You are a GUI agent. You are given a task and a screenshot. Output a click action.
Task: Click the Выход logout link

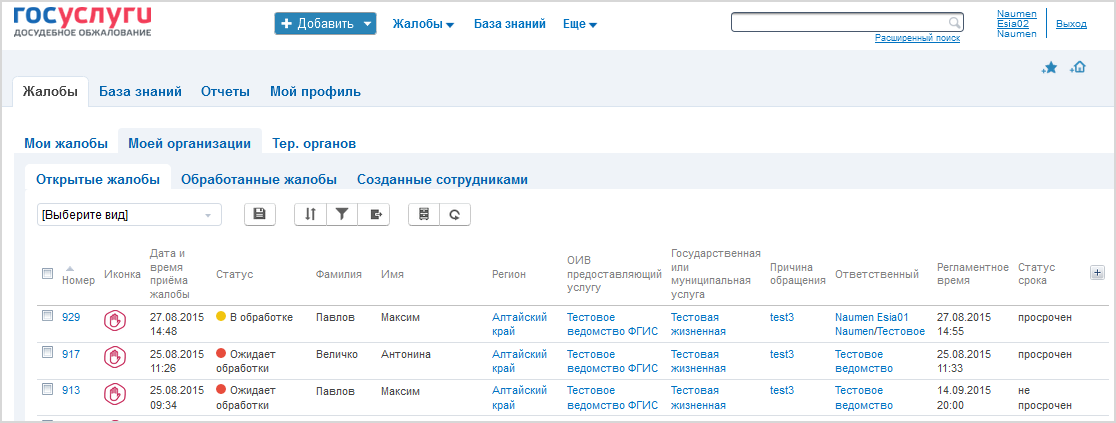pos(1071,24)
